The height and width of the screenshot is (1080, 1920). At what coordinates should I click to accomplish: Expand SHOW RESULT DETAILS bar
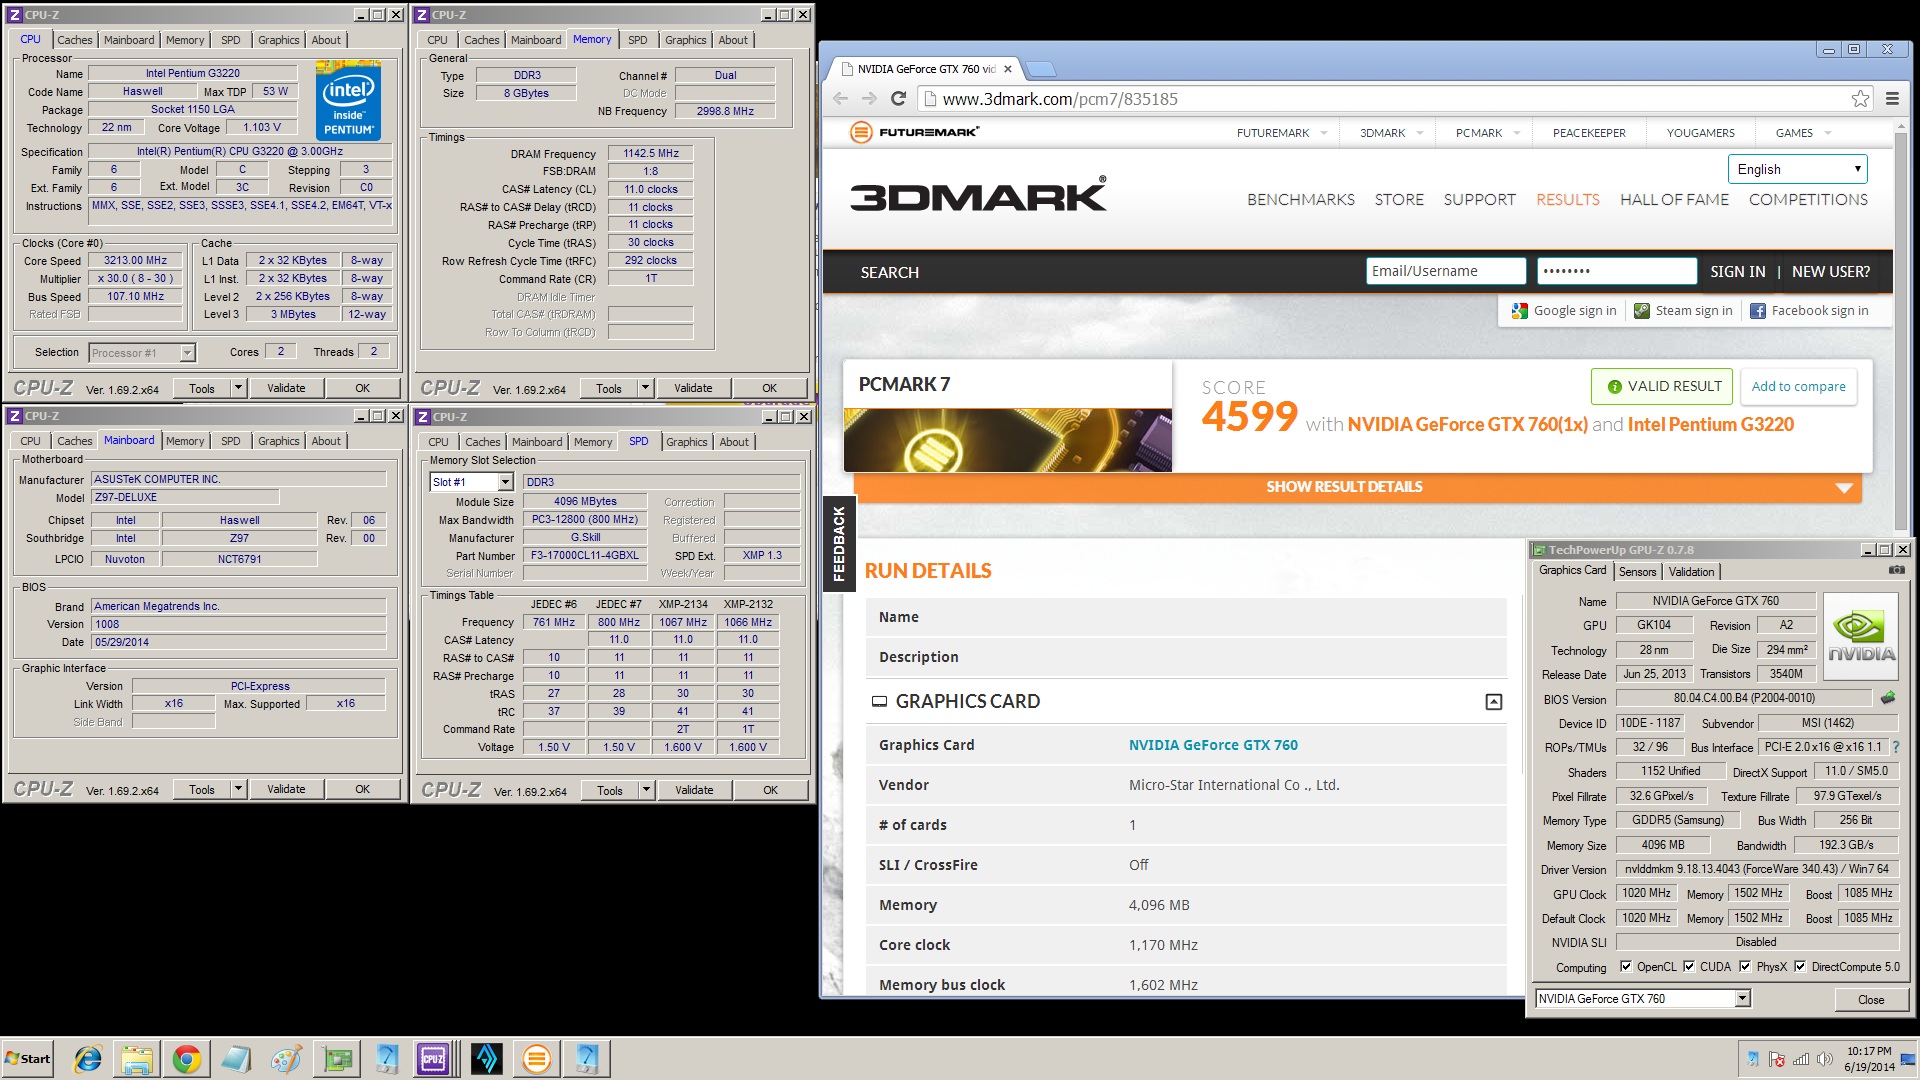tap(1358, 487)
